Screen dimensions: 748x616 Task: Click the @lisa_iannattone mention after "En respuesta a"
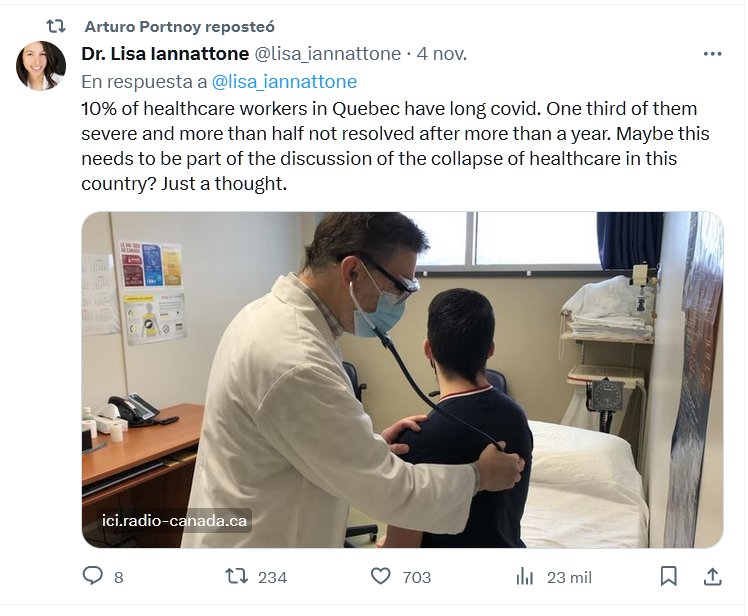[284, 81]
